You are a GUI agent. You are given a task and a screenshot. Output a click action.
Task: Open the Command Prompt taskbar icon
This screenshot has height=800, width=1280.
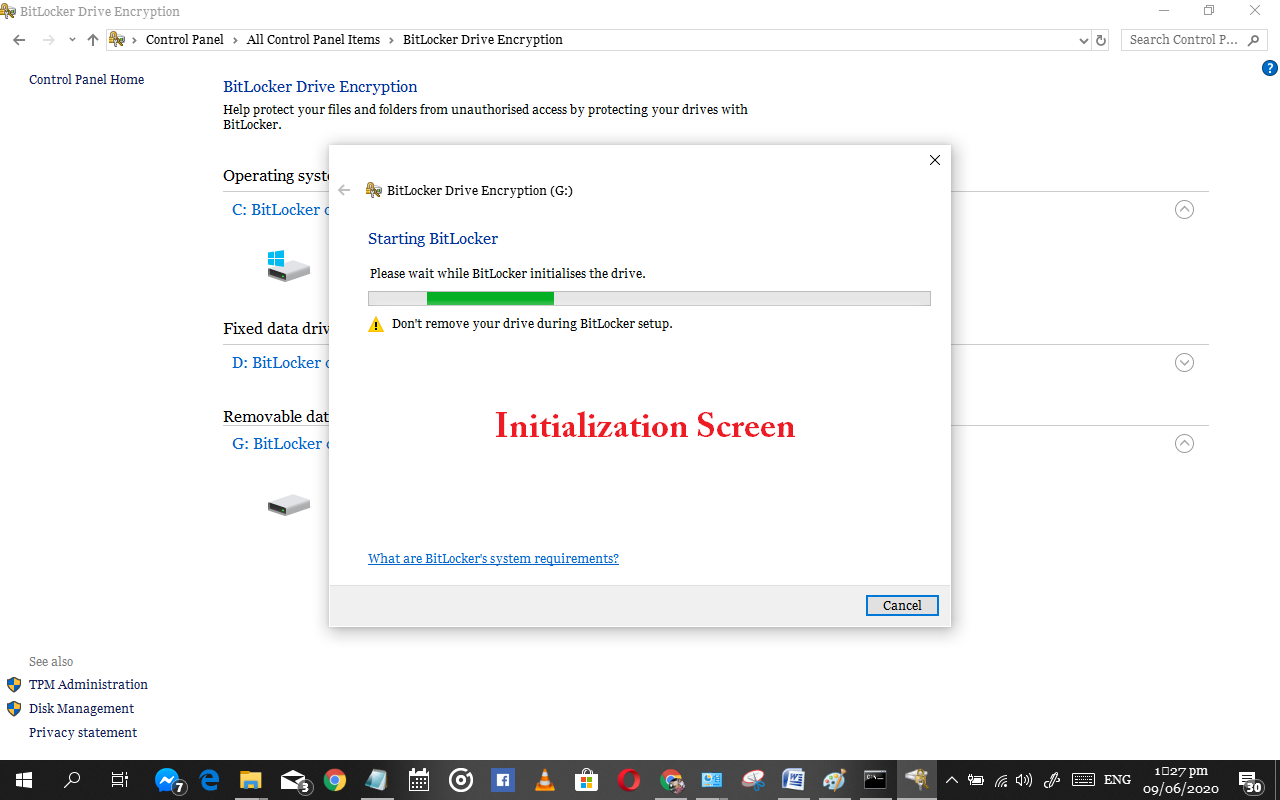coord(877,780)
